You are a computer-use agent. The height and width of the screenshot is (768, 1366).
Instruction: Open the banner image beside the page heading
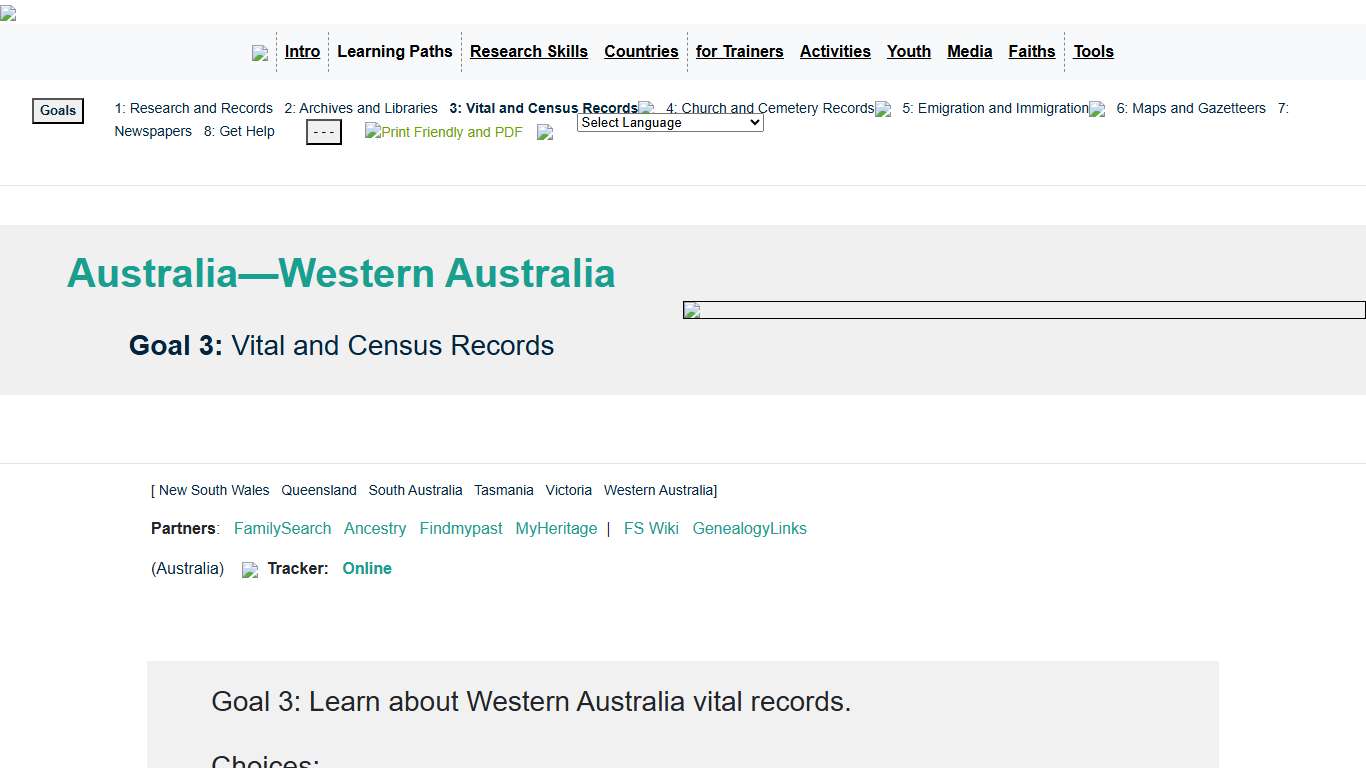(x=1023, y=309)
